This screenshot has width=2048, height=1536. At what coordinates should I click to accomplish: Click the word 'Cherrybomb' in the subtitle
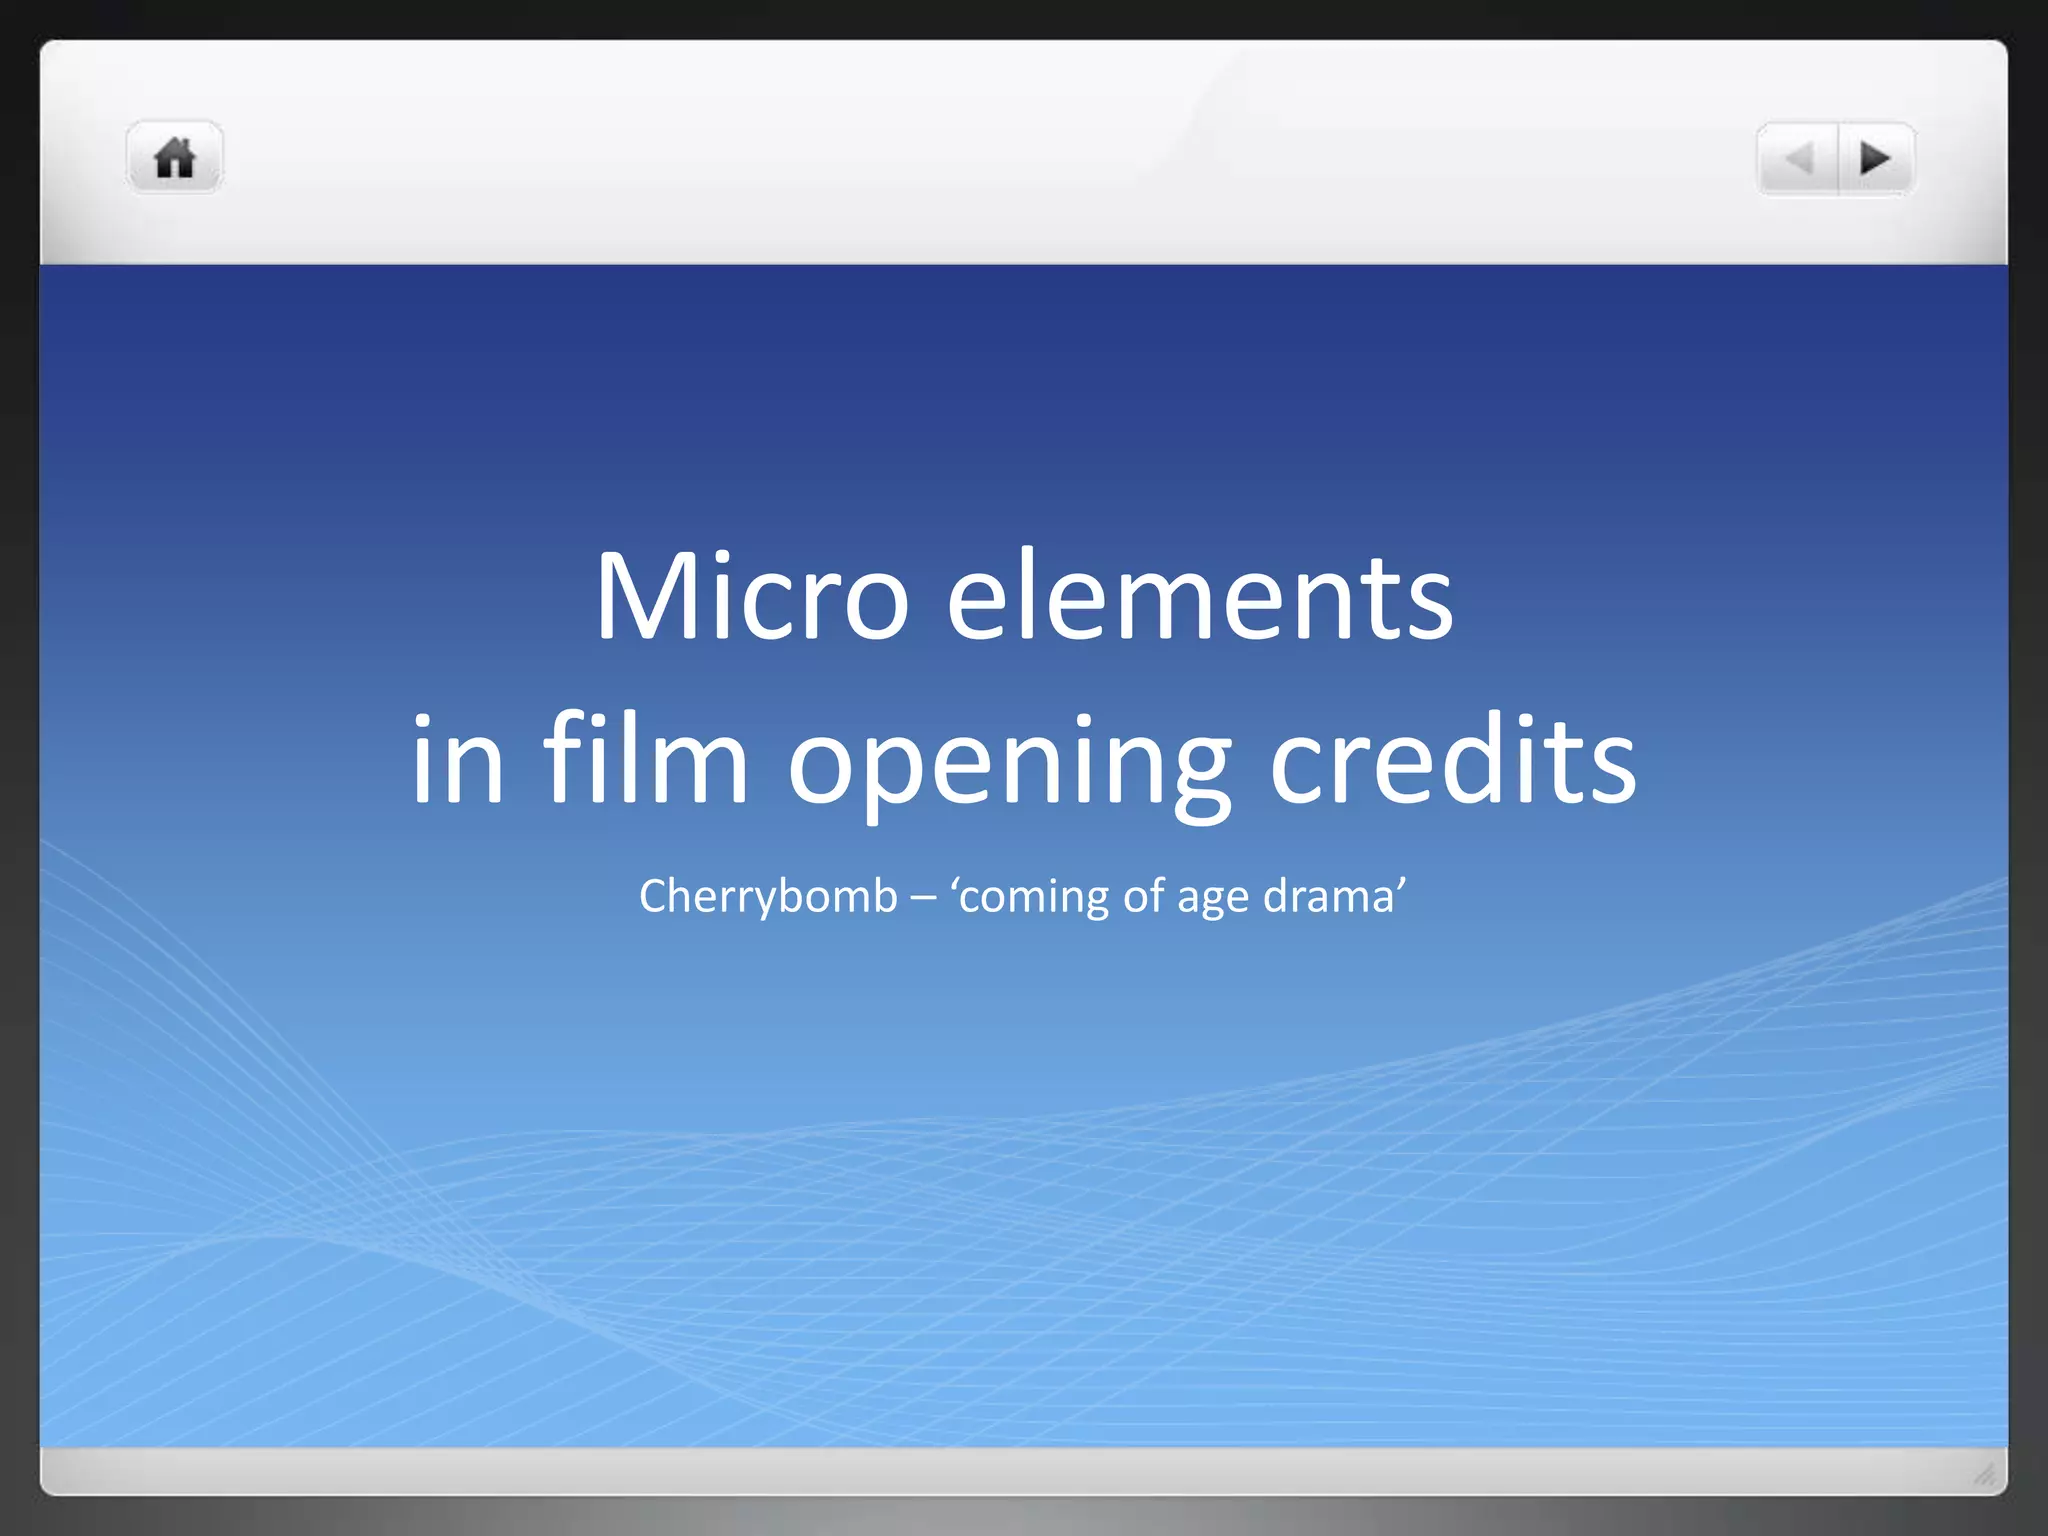tap(768, 897)
